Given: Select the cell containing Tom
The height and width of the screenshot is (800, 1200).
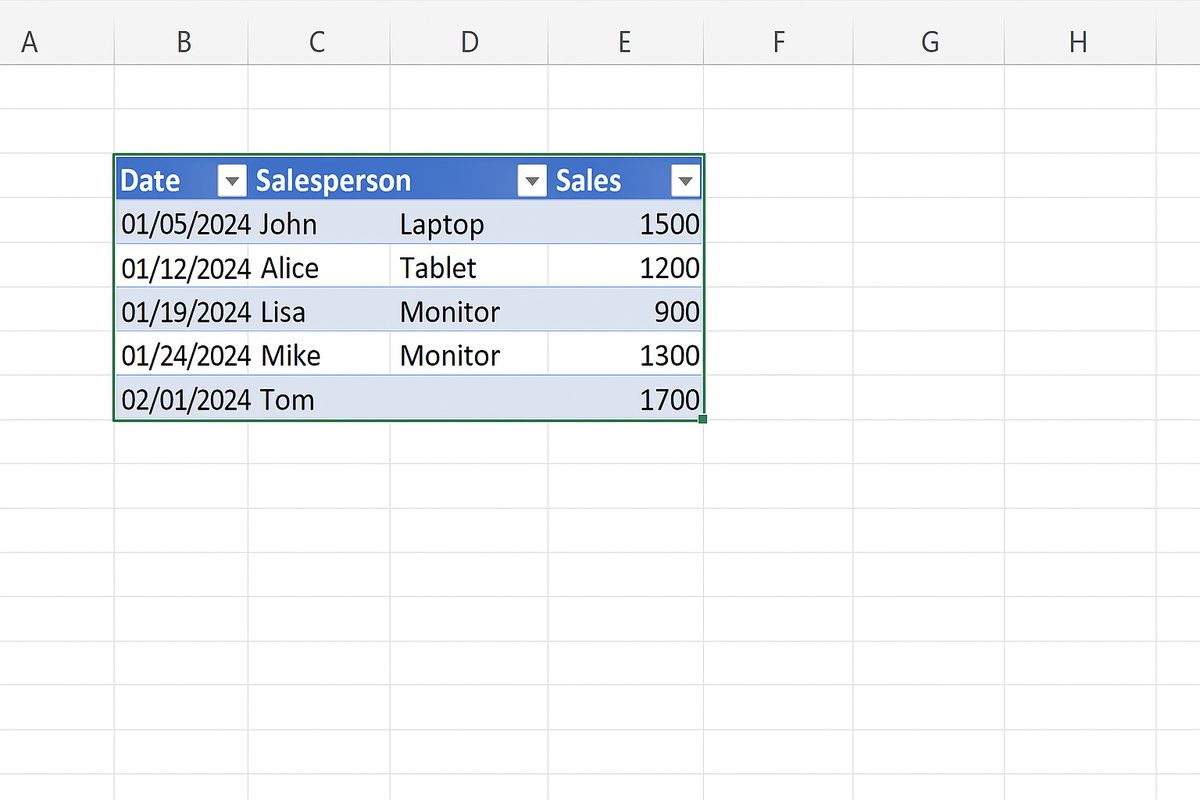Looking at the screenshot, I should [319, 399].
